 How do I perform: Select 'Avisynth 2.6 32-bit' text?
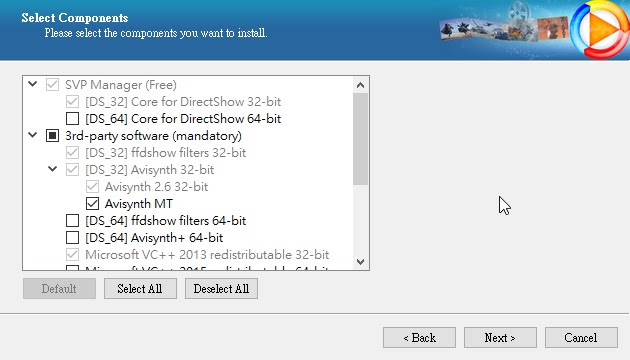pyautogui.click(x=156, y=186)
